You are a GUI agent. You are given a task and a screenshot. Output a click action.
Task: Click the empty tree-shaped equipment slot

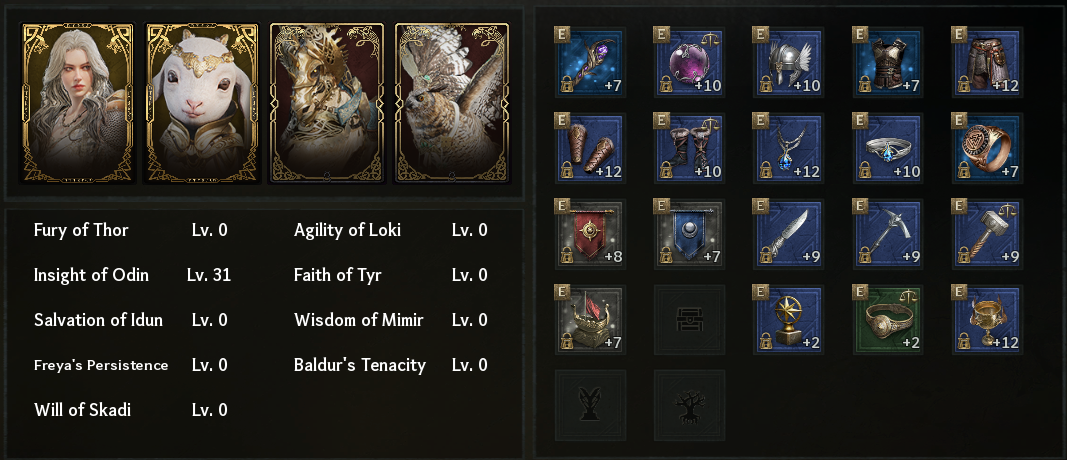pyautogui.click(x=690, y=405)
